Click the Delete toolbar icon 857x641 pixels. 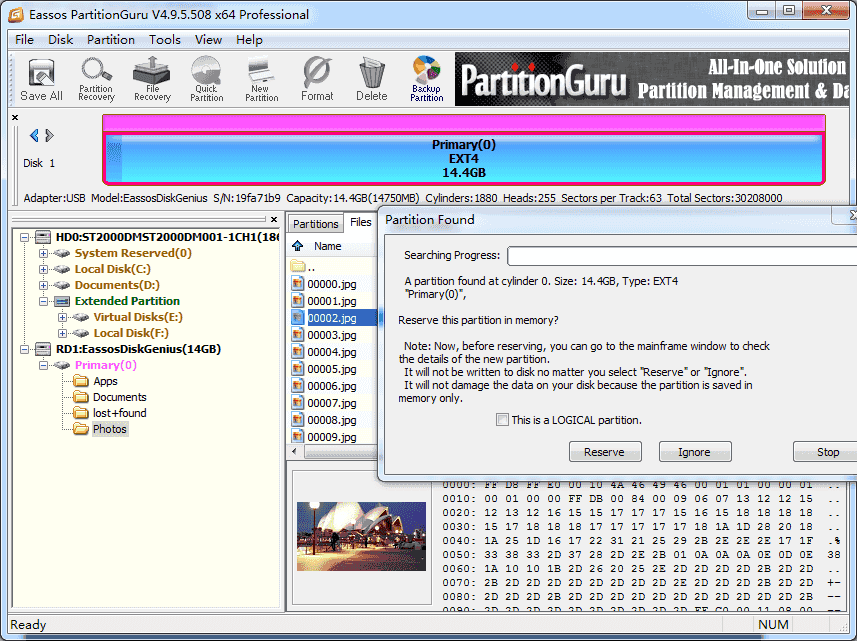click(372, 80)
